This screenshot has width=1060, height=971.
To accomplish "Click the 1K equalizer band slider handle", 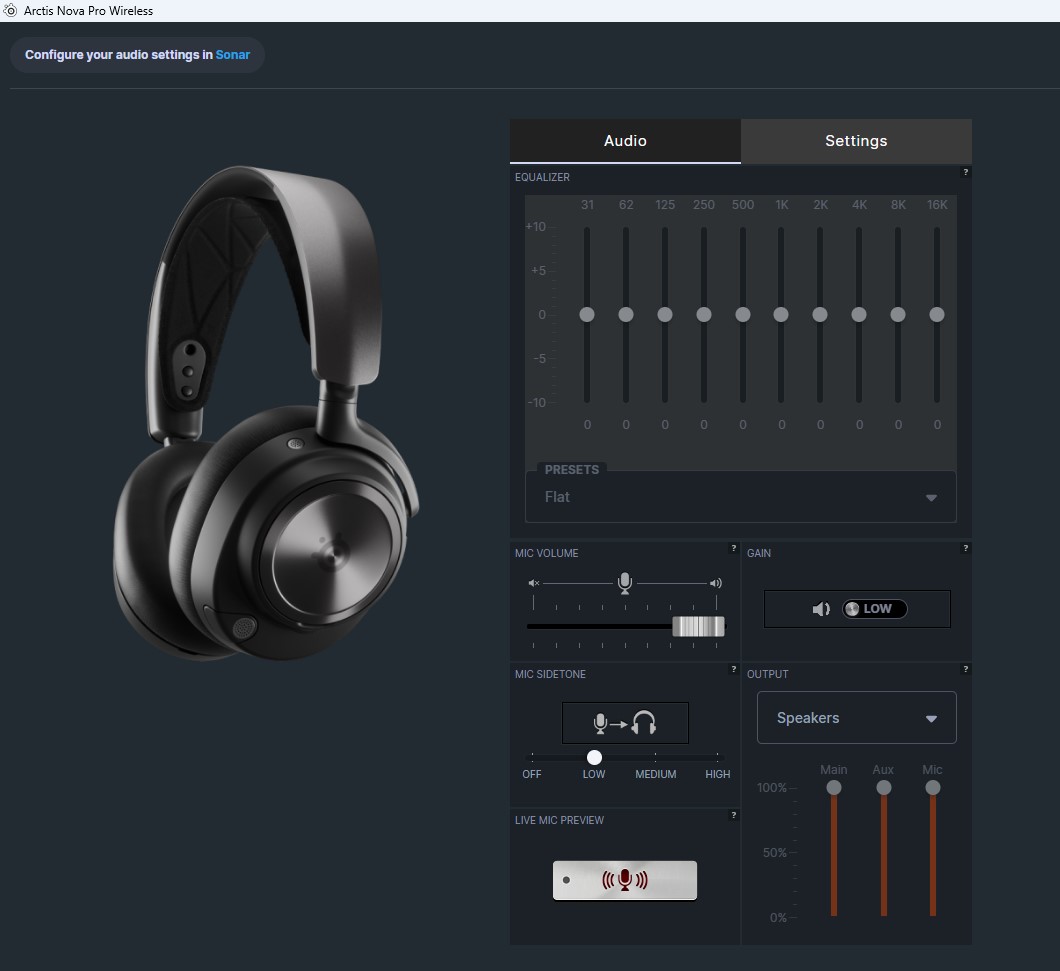I will (x=781, y=315).
